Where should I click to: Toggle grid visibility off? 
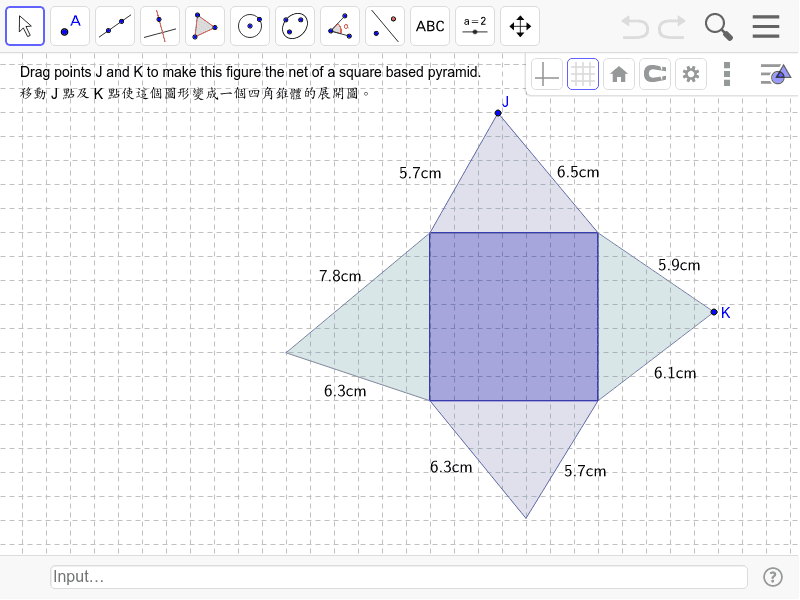582,73
